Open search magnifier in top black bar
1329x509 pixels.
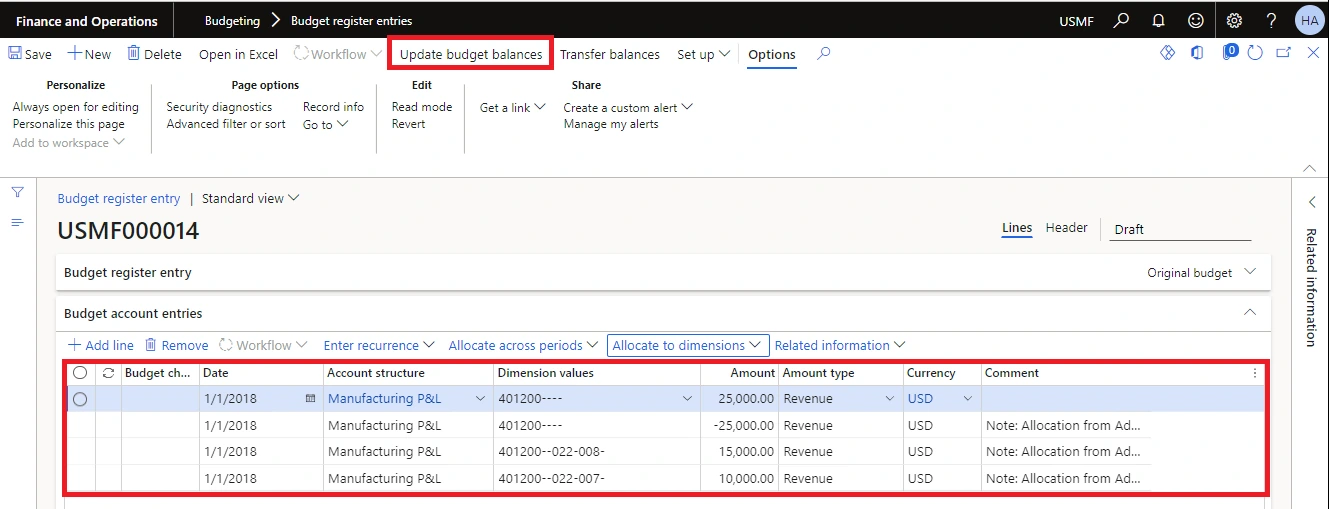coord(1122,20)
